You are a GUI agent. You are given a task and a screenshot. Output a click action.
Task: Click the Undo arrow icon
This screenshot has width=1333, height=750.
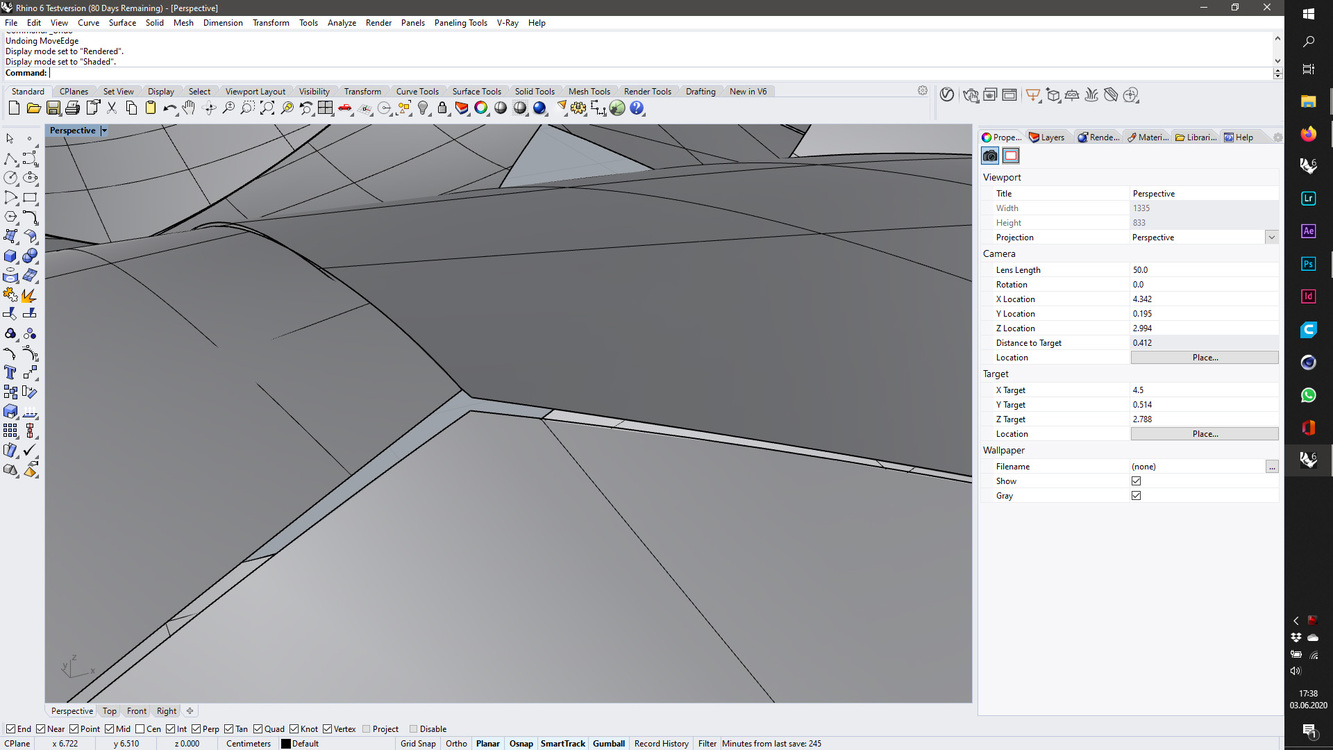click(170, 108)
